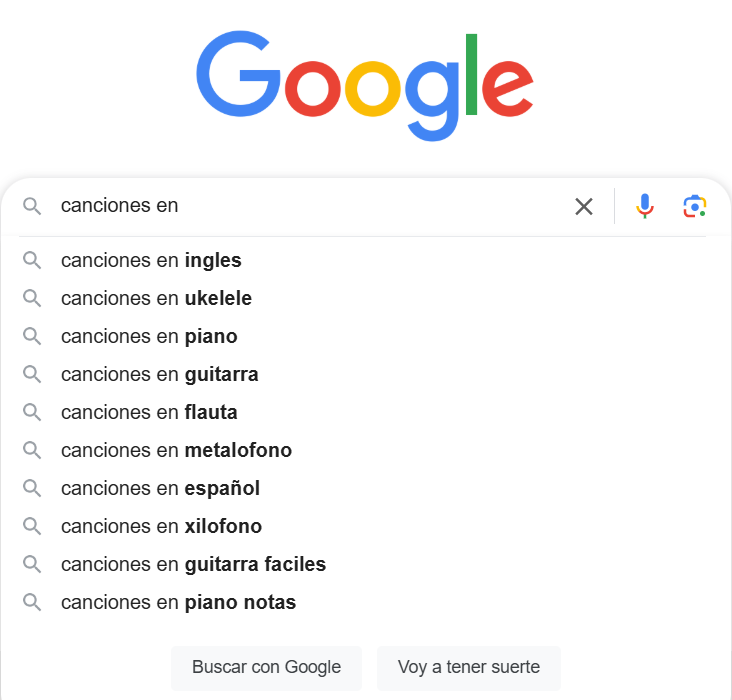Click the magnifier icon in search box

[33, 206]
